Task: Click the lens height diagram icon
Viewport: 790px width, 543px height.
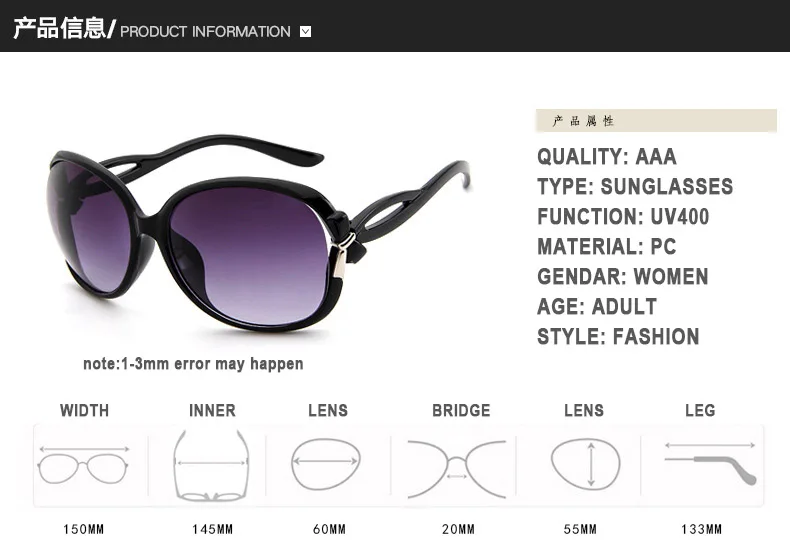Action: pyautogui.click(x=585, y=464)
